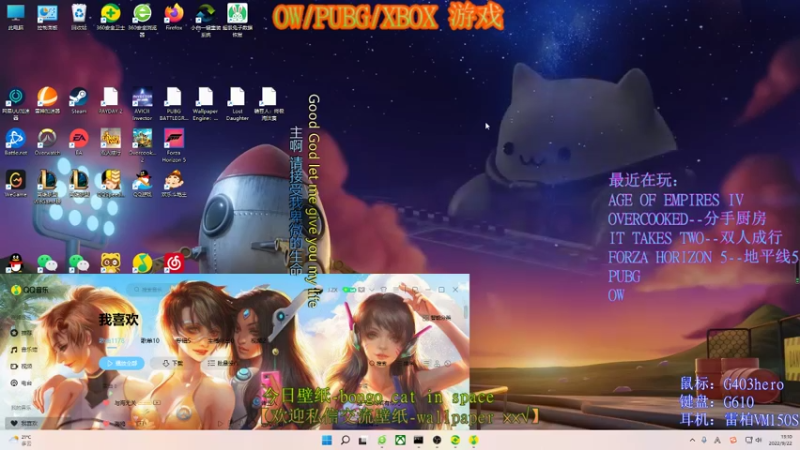The height and width of the screenshot is (450, 800).
Task: Open QQ penguin desktop icon
Action: [16, 262]
